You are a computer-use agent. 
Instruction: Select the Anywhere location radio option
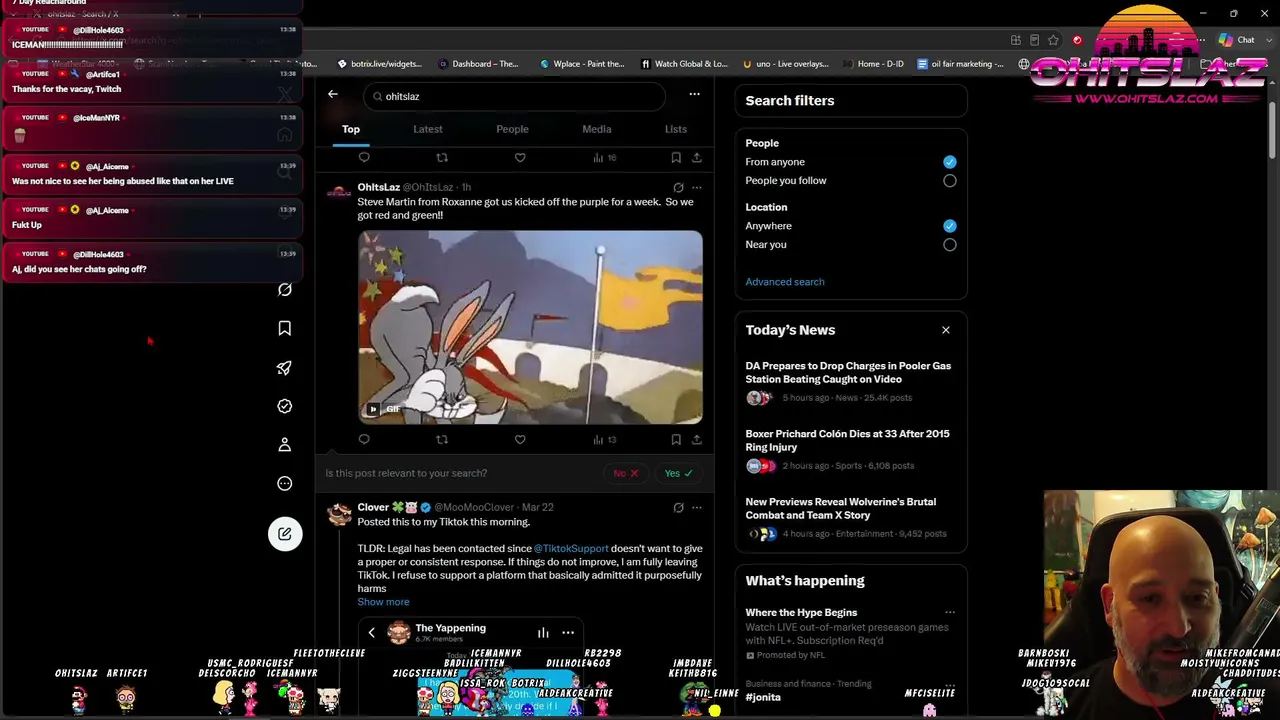949,226
